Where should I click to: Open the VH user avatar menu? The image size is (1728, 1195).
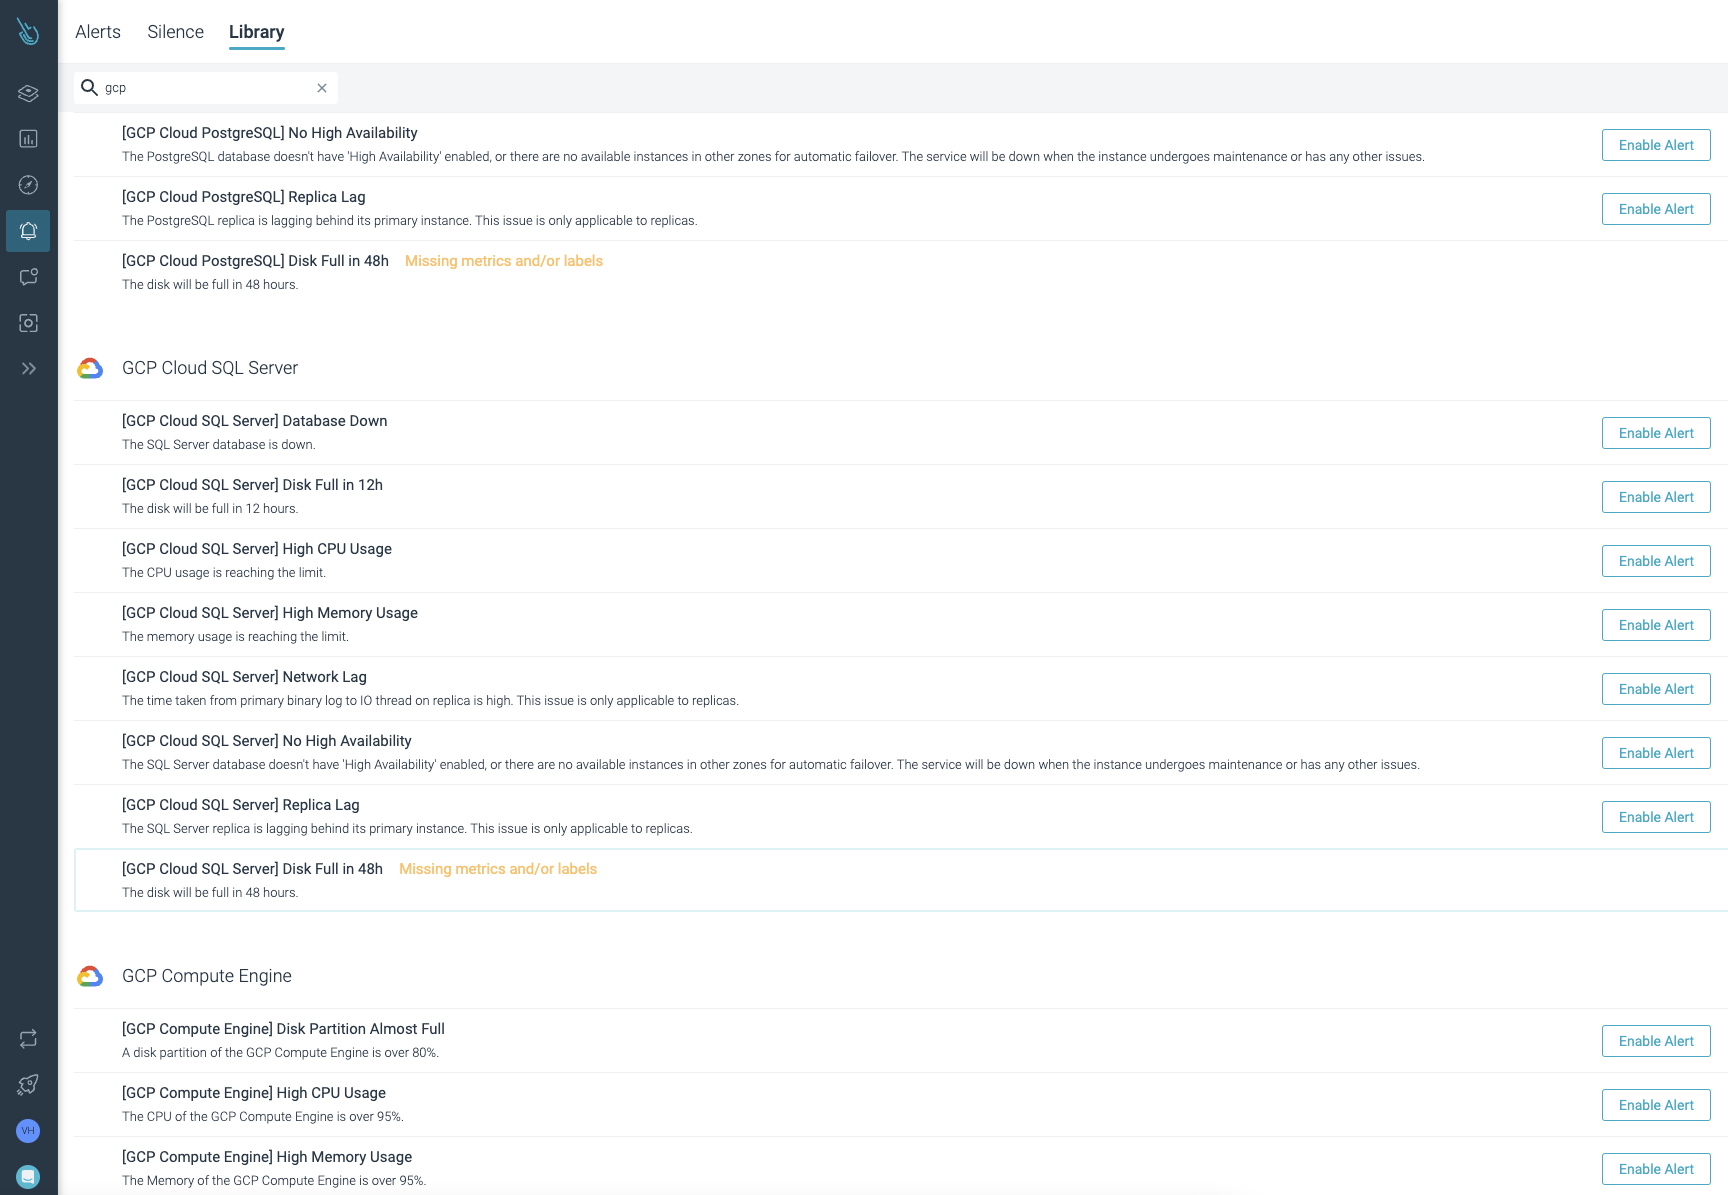click(x=28, y=1131)
